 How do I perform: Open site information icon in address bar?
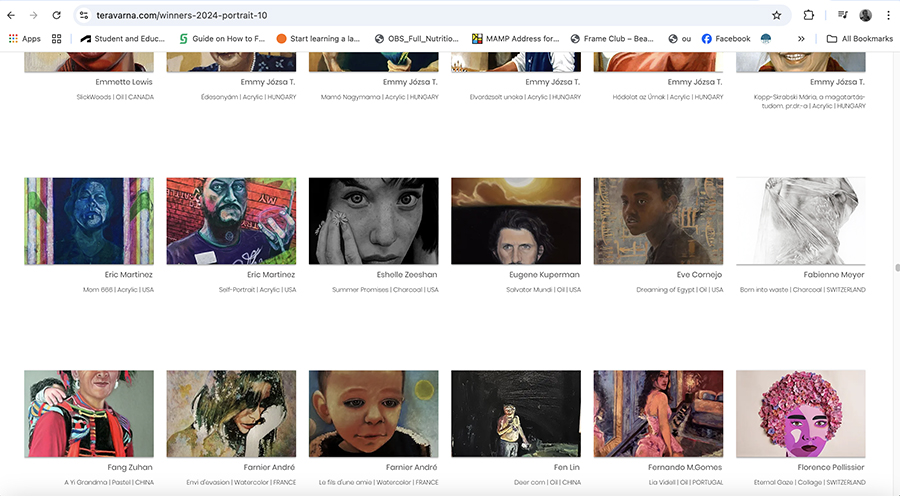84,16
